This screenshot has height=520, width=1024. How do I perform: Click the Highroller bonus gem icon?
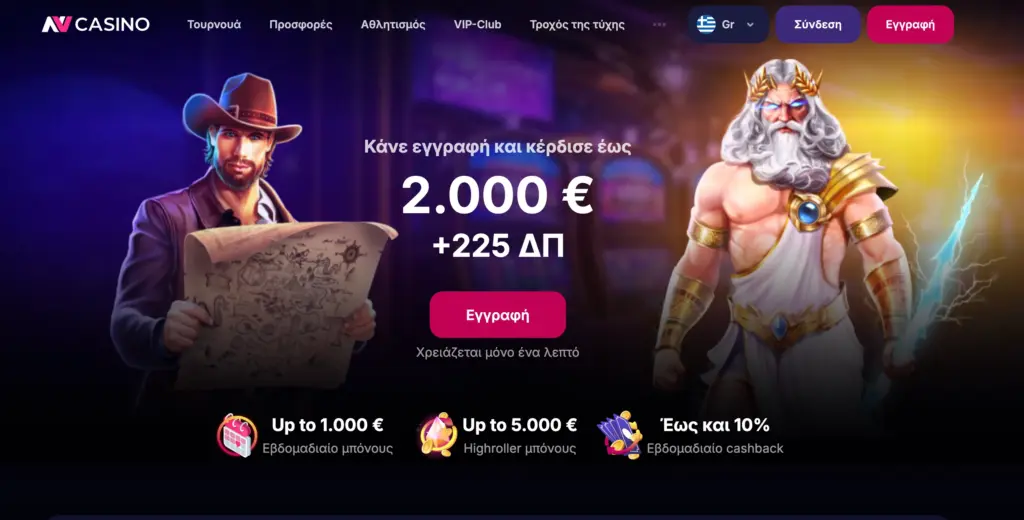(438, 434)
